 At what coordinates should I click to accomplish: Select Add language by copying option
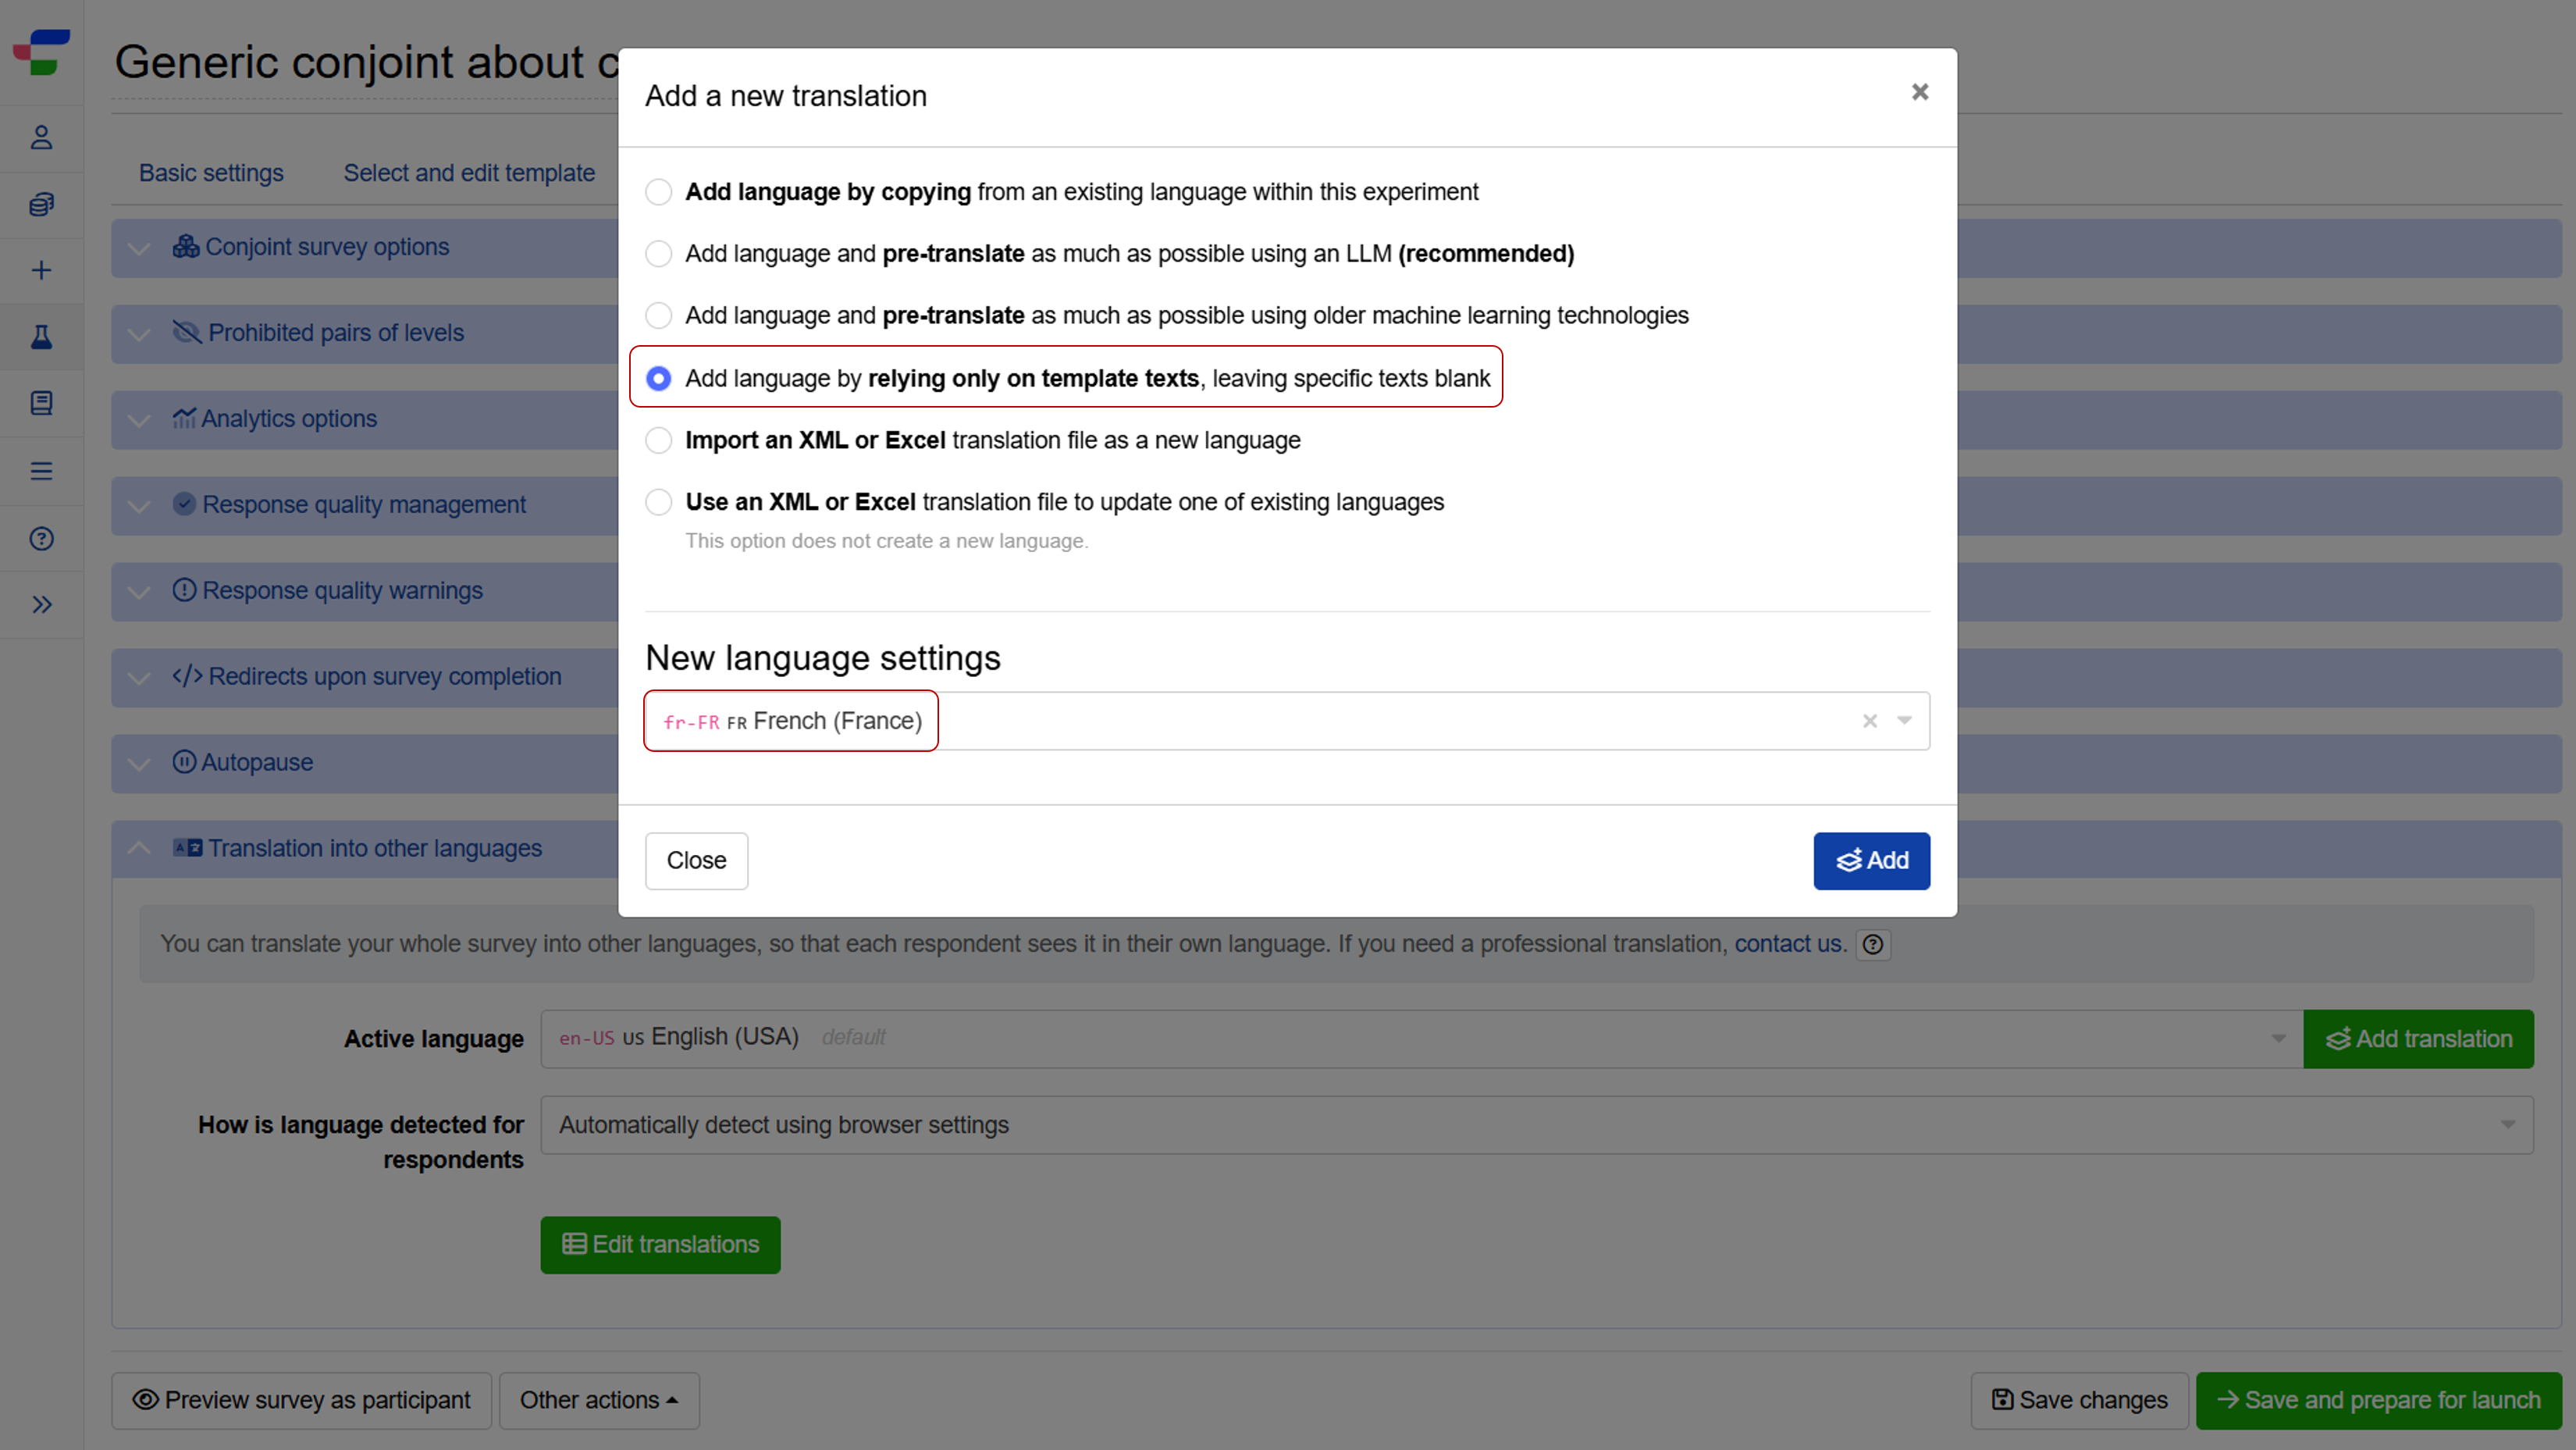click(x=658, y=192)
